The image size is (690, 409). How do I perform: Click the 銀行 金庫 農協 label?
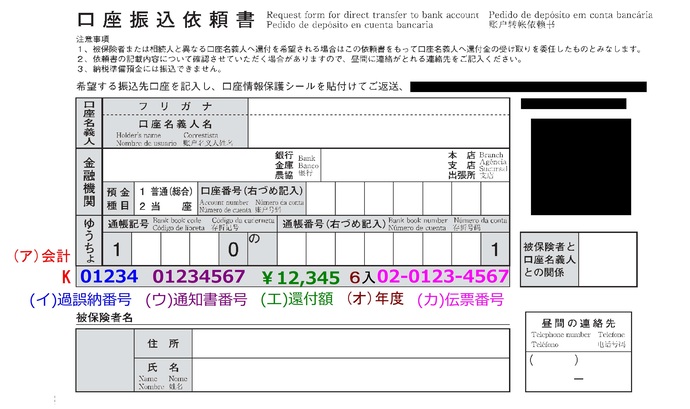coord(284,165)
